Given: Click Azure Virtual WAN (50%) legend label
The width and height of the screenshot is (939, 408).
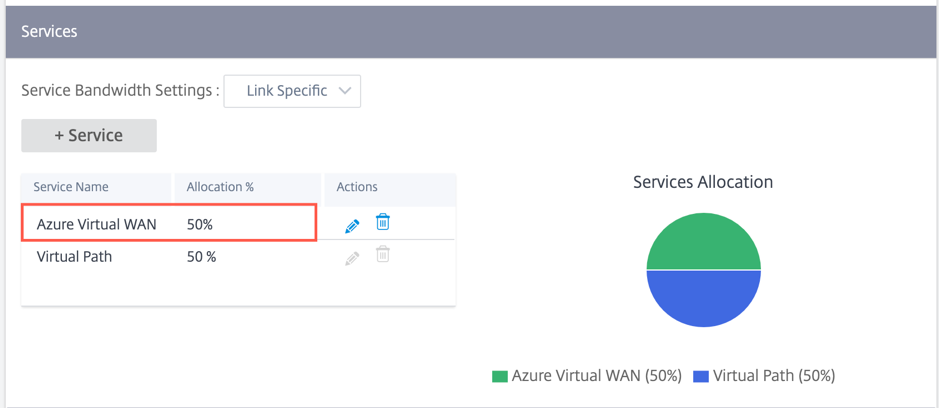Looking at the screenshot, I should (x=596, y=376).
